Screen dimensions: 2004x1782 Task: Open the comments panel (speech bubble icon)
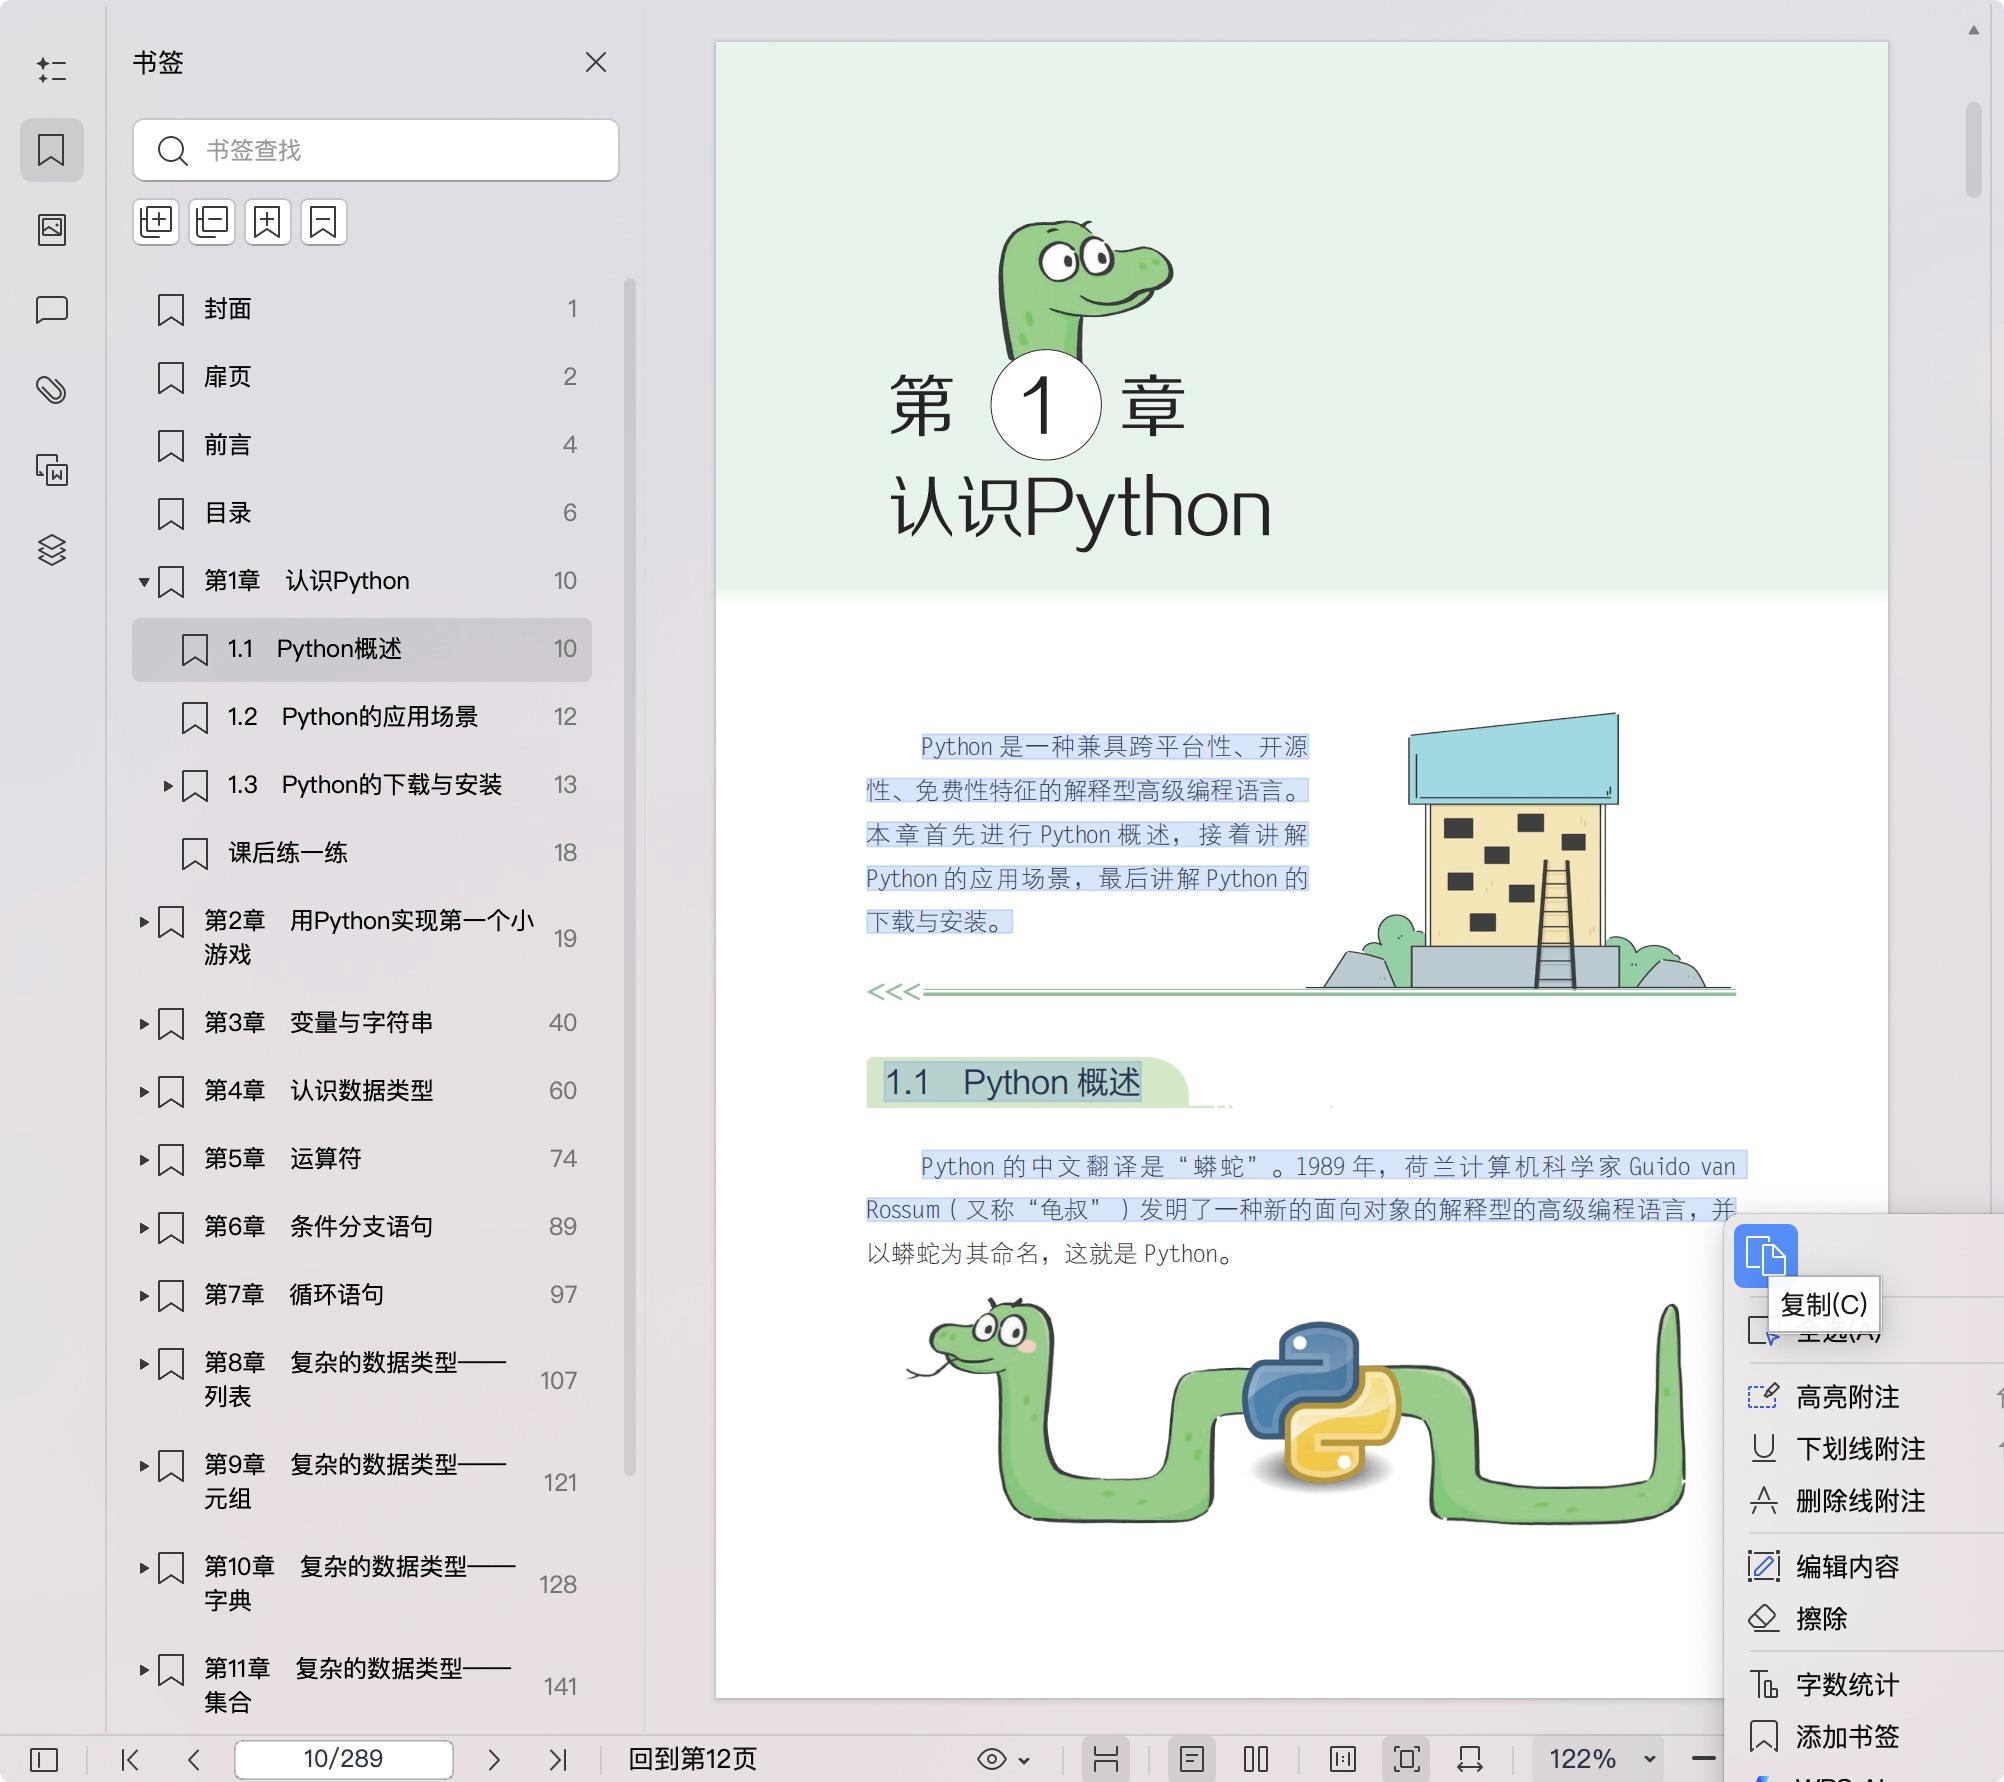52,310
